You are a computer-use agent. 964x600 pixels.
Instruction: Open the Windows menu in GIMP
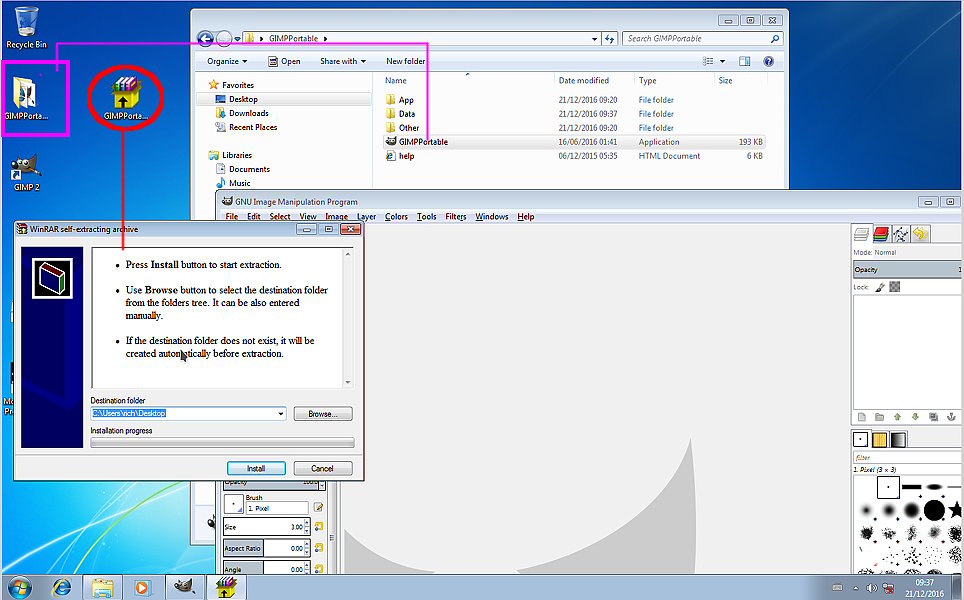(x=492, y=216)
